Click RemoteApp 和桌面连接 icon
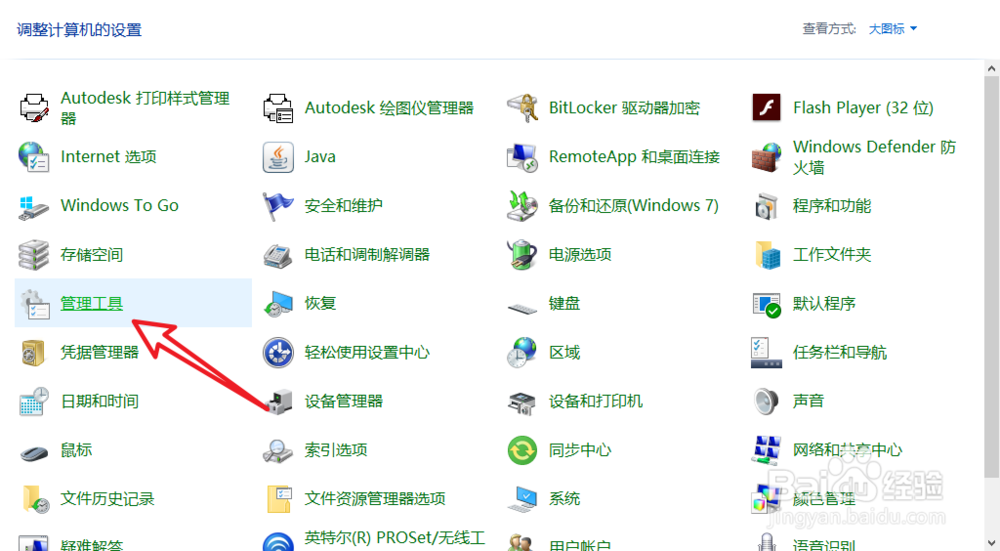 pyautogui.click(x=522, y=157)
